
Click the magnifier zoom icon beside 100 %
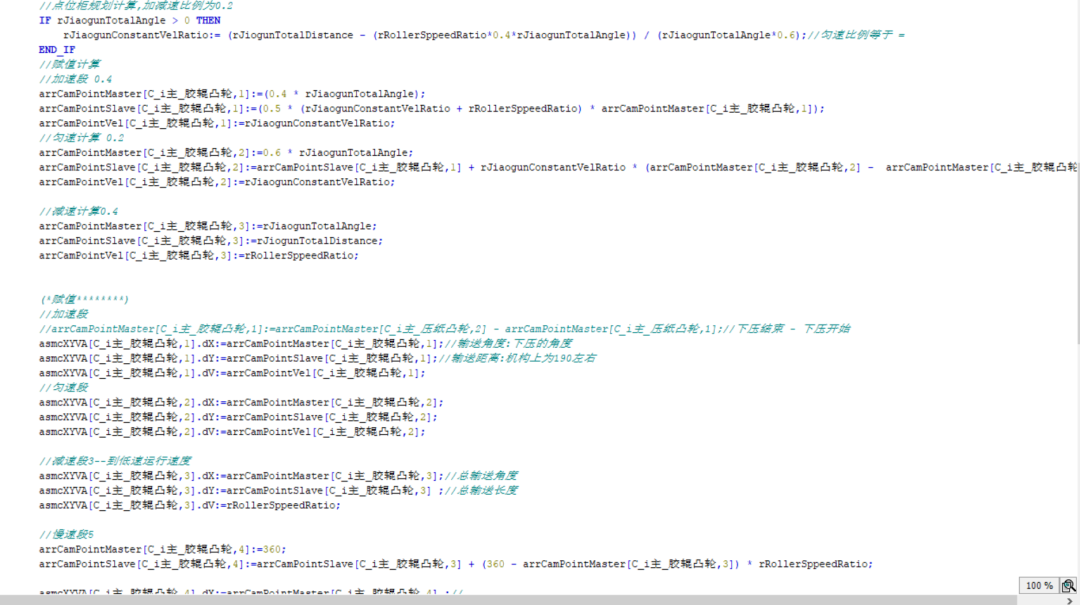(1068, 586)
